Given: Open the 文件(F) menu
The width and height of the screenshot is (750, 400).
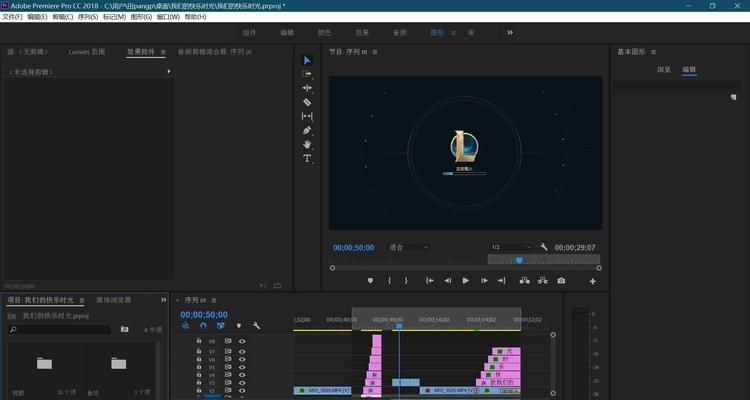Looking at the screenshot, I should point(12,17).
